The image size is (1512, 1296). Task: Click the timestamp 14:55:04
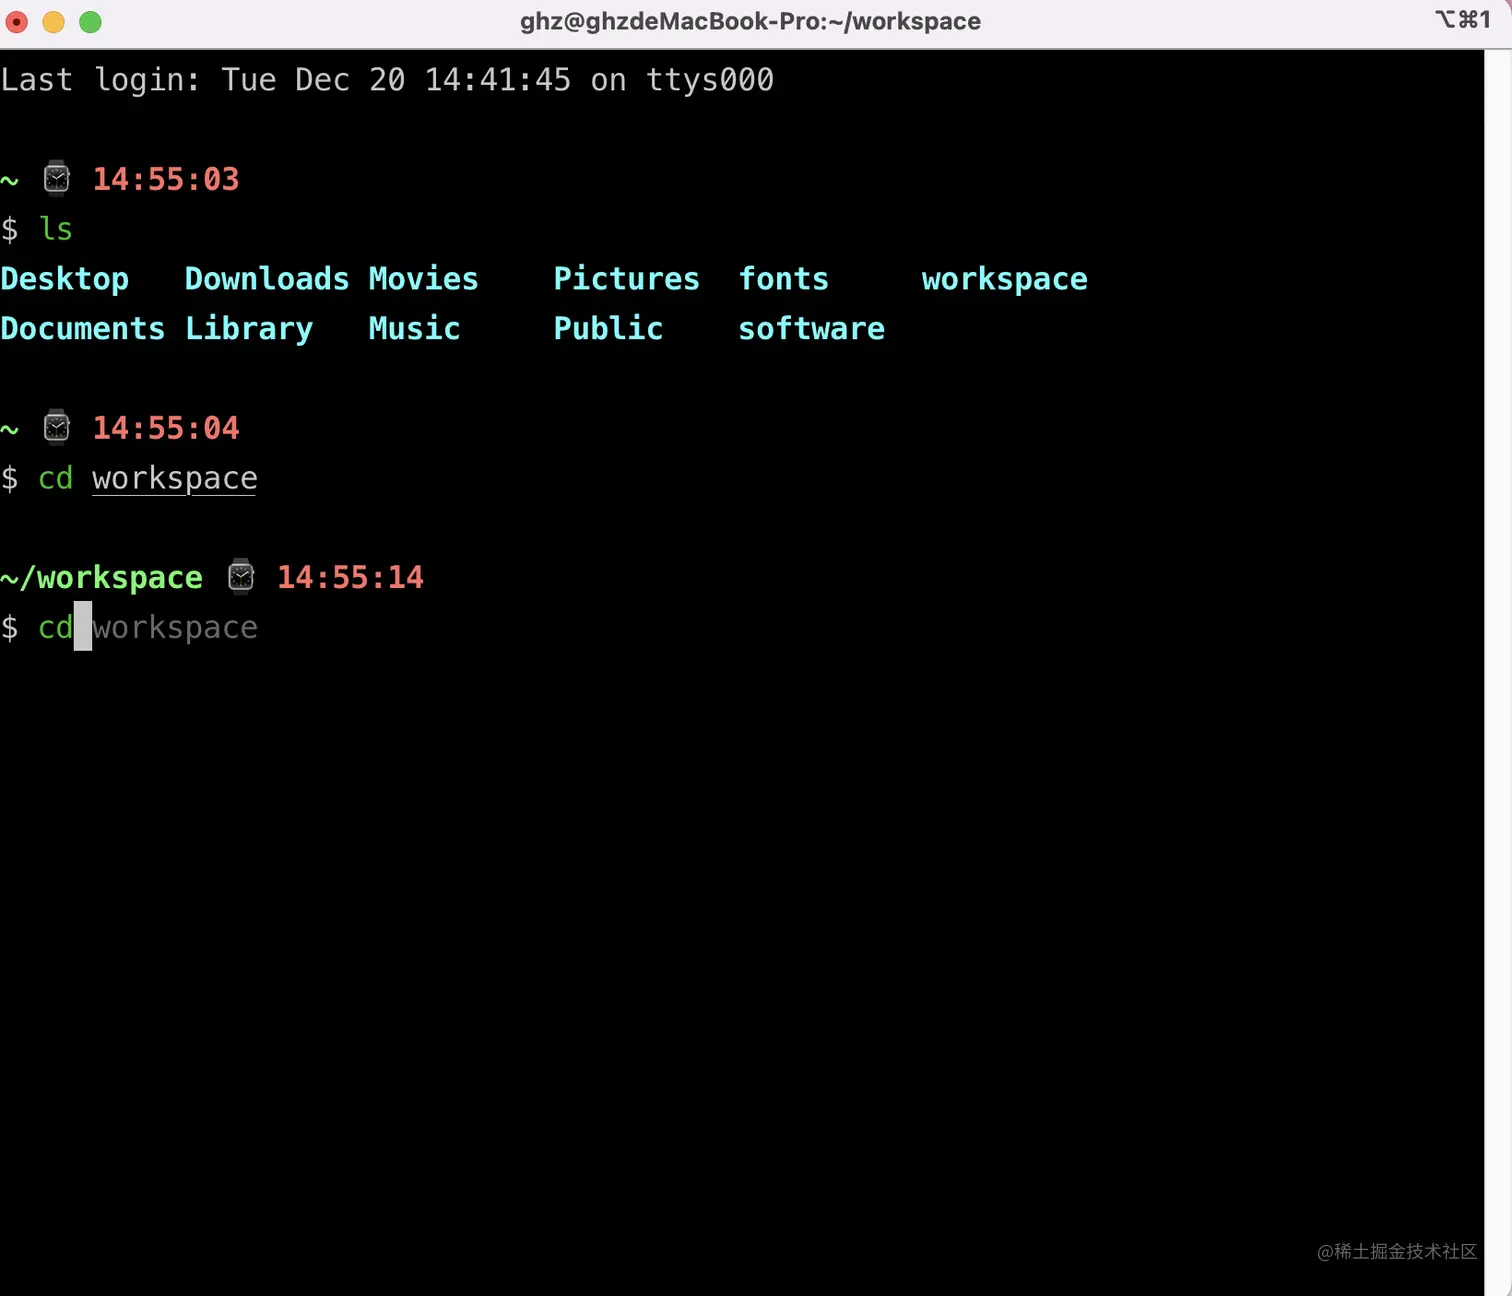pyautogui.click(x=166, y=428)
